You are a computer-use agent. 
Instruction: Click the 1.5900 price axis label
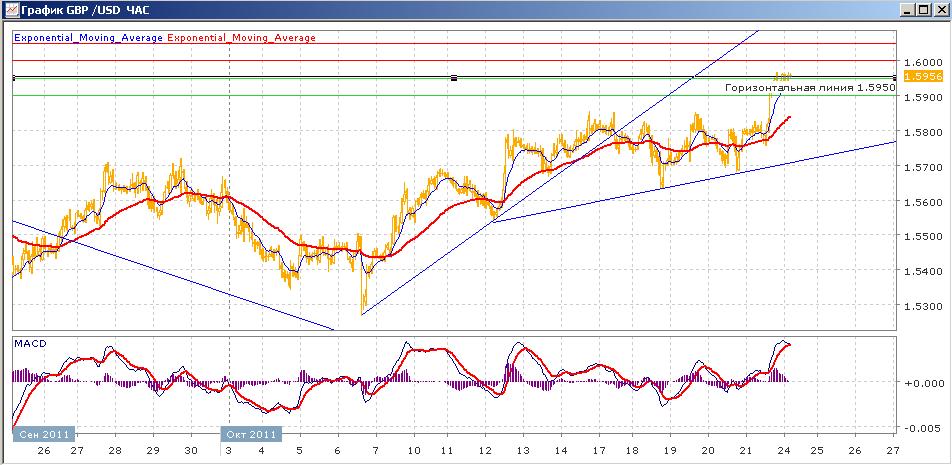(x=923, y=97)
